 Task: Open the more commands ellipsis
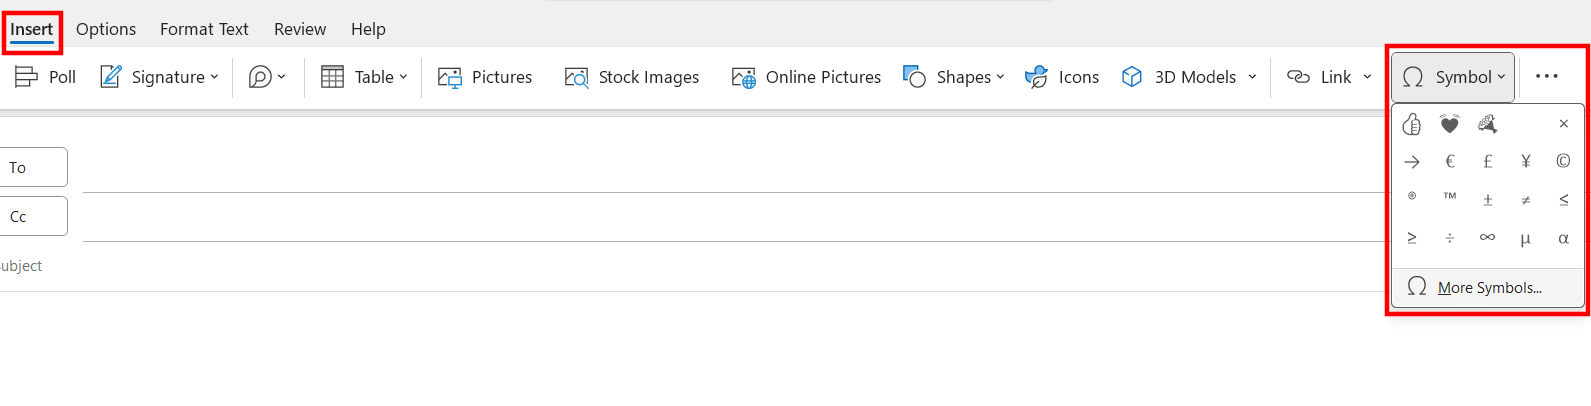1547,77
